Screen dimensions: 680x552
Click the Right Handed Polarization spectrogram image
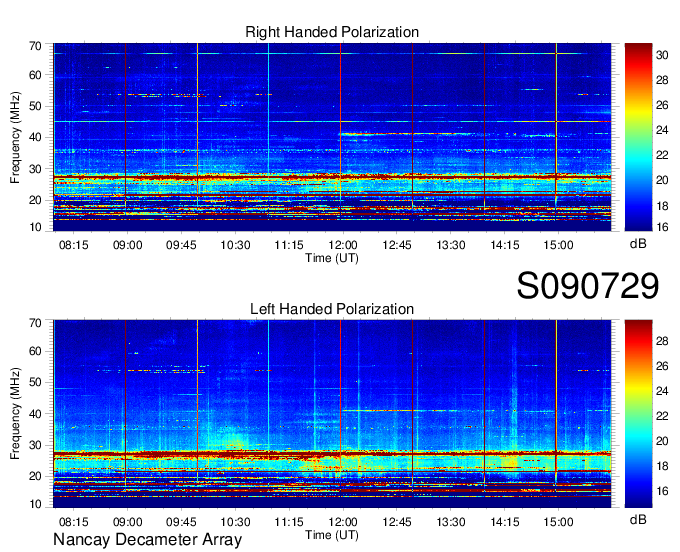click(332, 137)
